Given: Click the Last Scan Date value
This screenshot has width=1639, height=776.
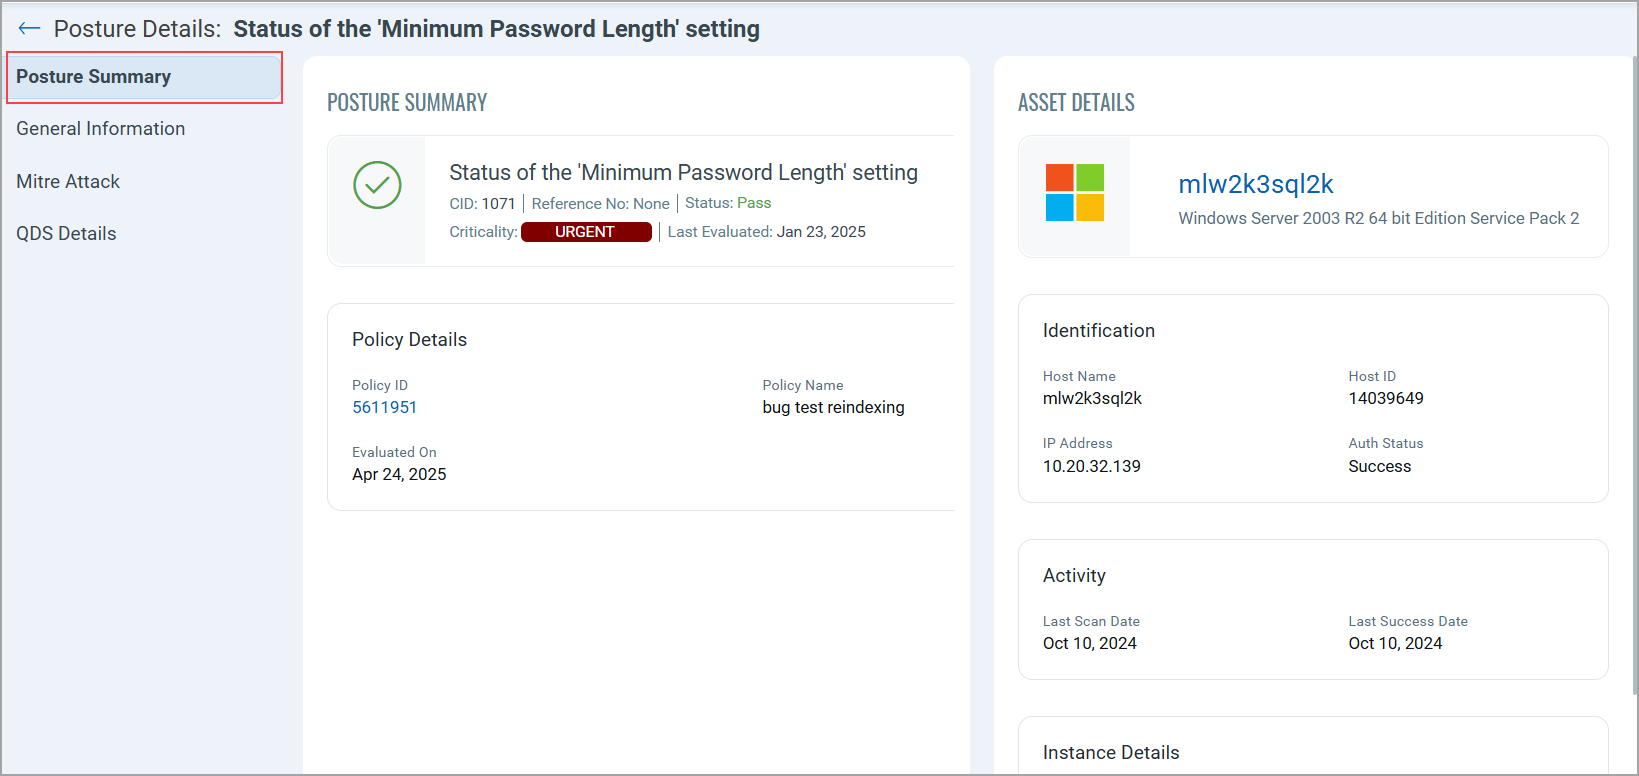Looking at the screenshot, I should [x=1089, y=643].
